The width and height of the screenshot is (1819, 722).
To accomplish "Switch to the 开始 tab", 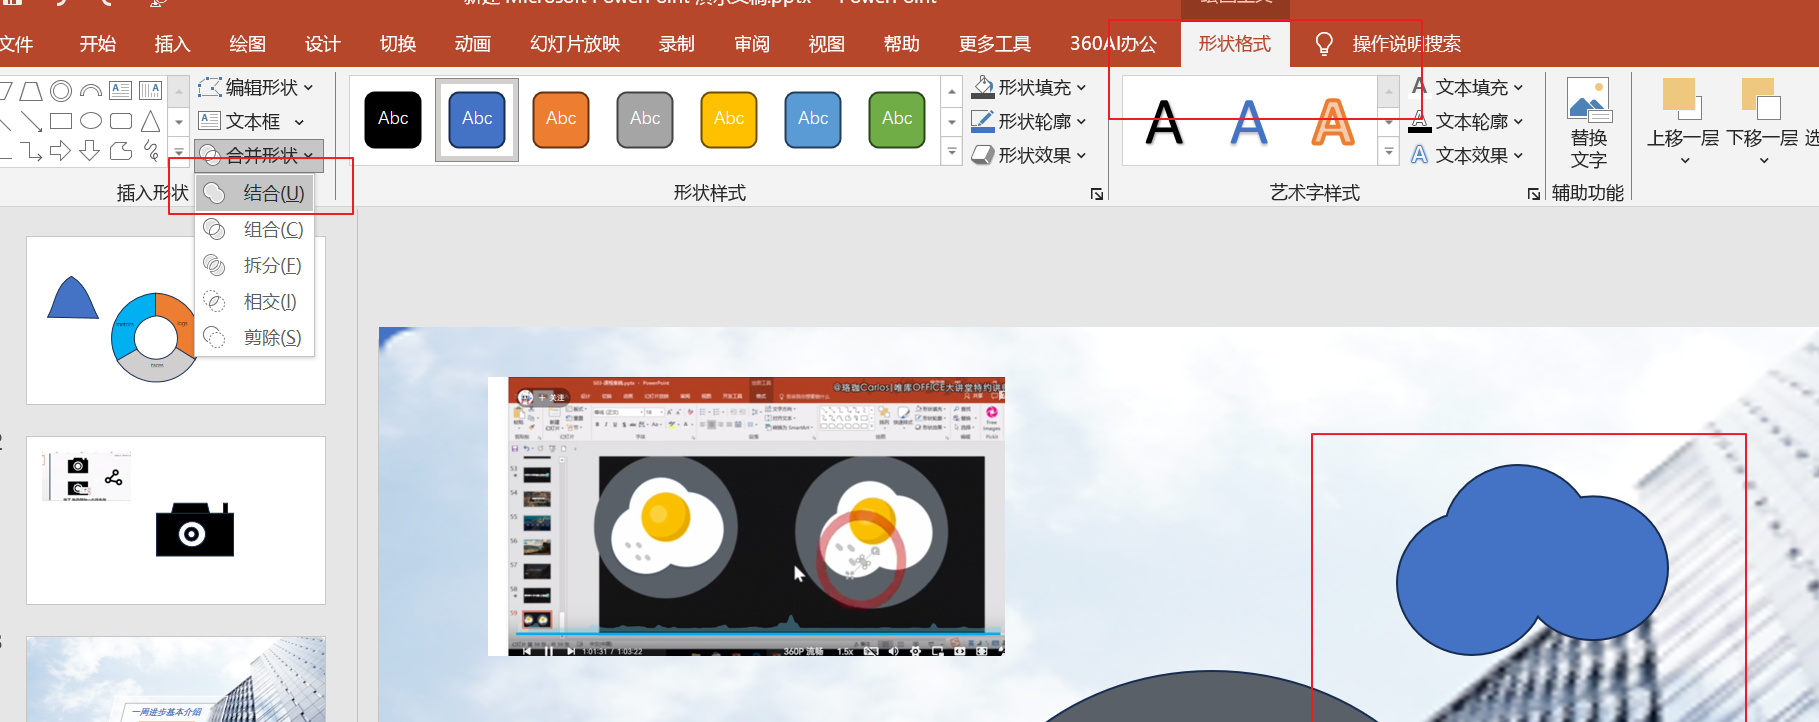I will click(x=98, y=44).
